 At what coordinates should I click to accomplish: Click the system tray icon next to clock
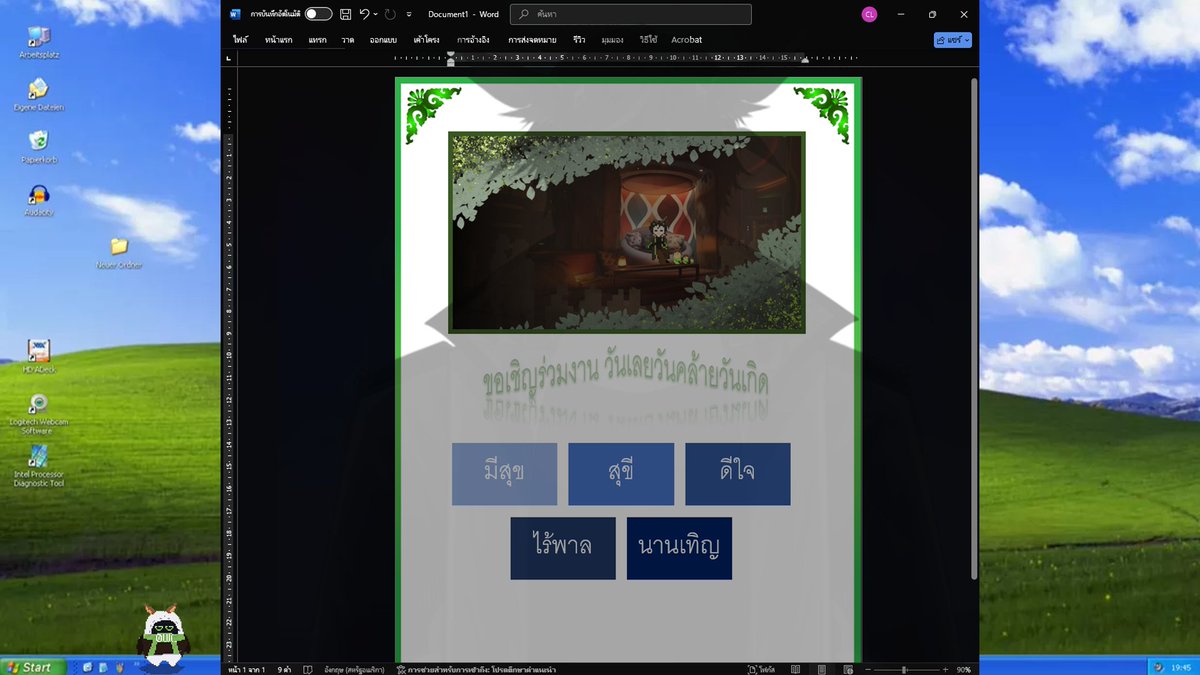tap(1158, 667)
